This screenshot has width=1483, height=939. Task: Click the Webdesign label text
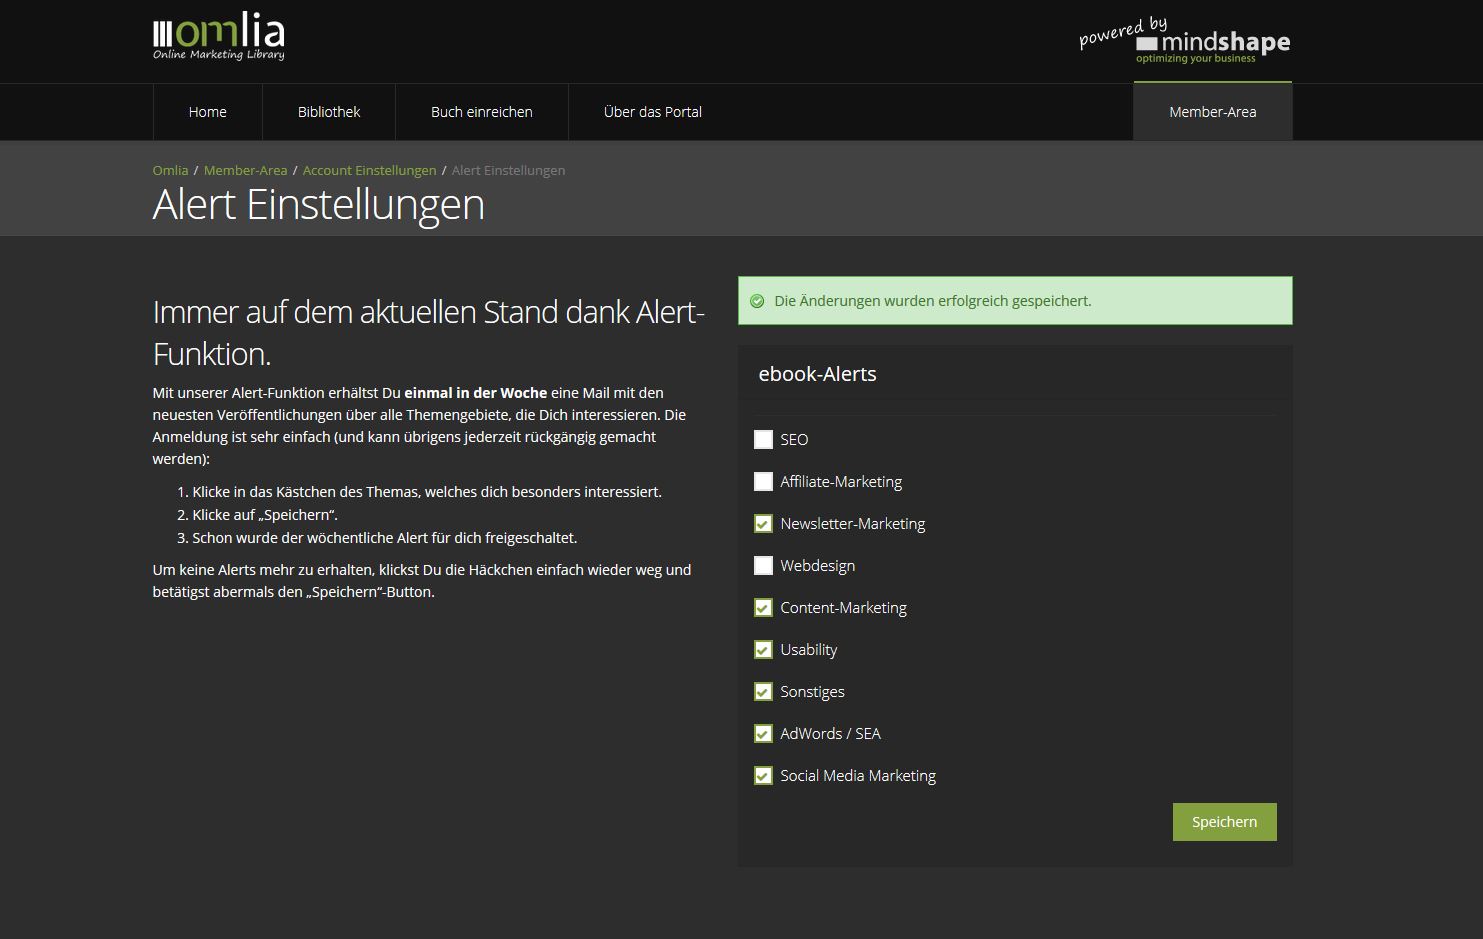pyautogui.click(x=817, y=565)
